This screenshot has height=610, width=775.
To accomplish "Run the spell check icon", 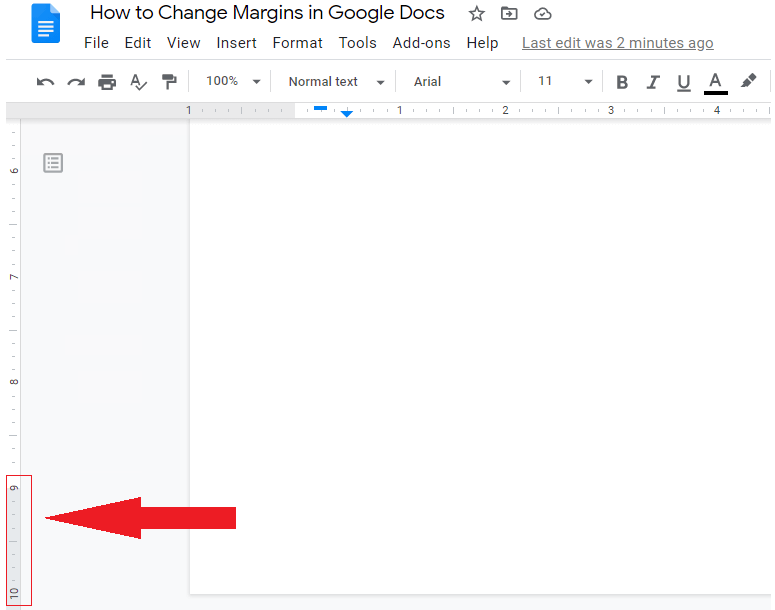I will [x=138, y=82].
